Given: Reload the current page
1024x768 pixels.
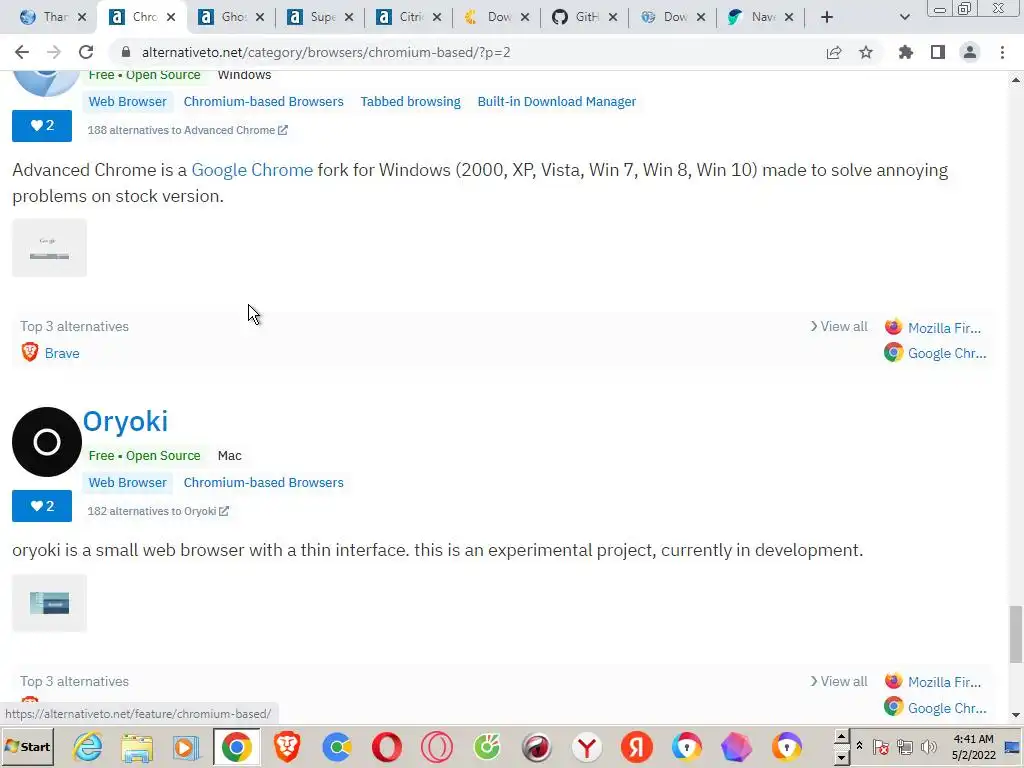Looking at the screenshot, I should pos(86,52).
